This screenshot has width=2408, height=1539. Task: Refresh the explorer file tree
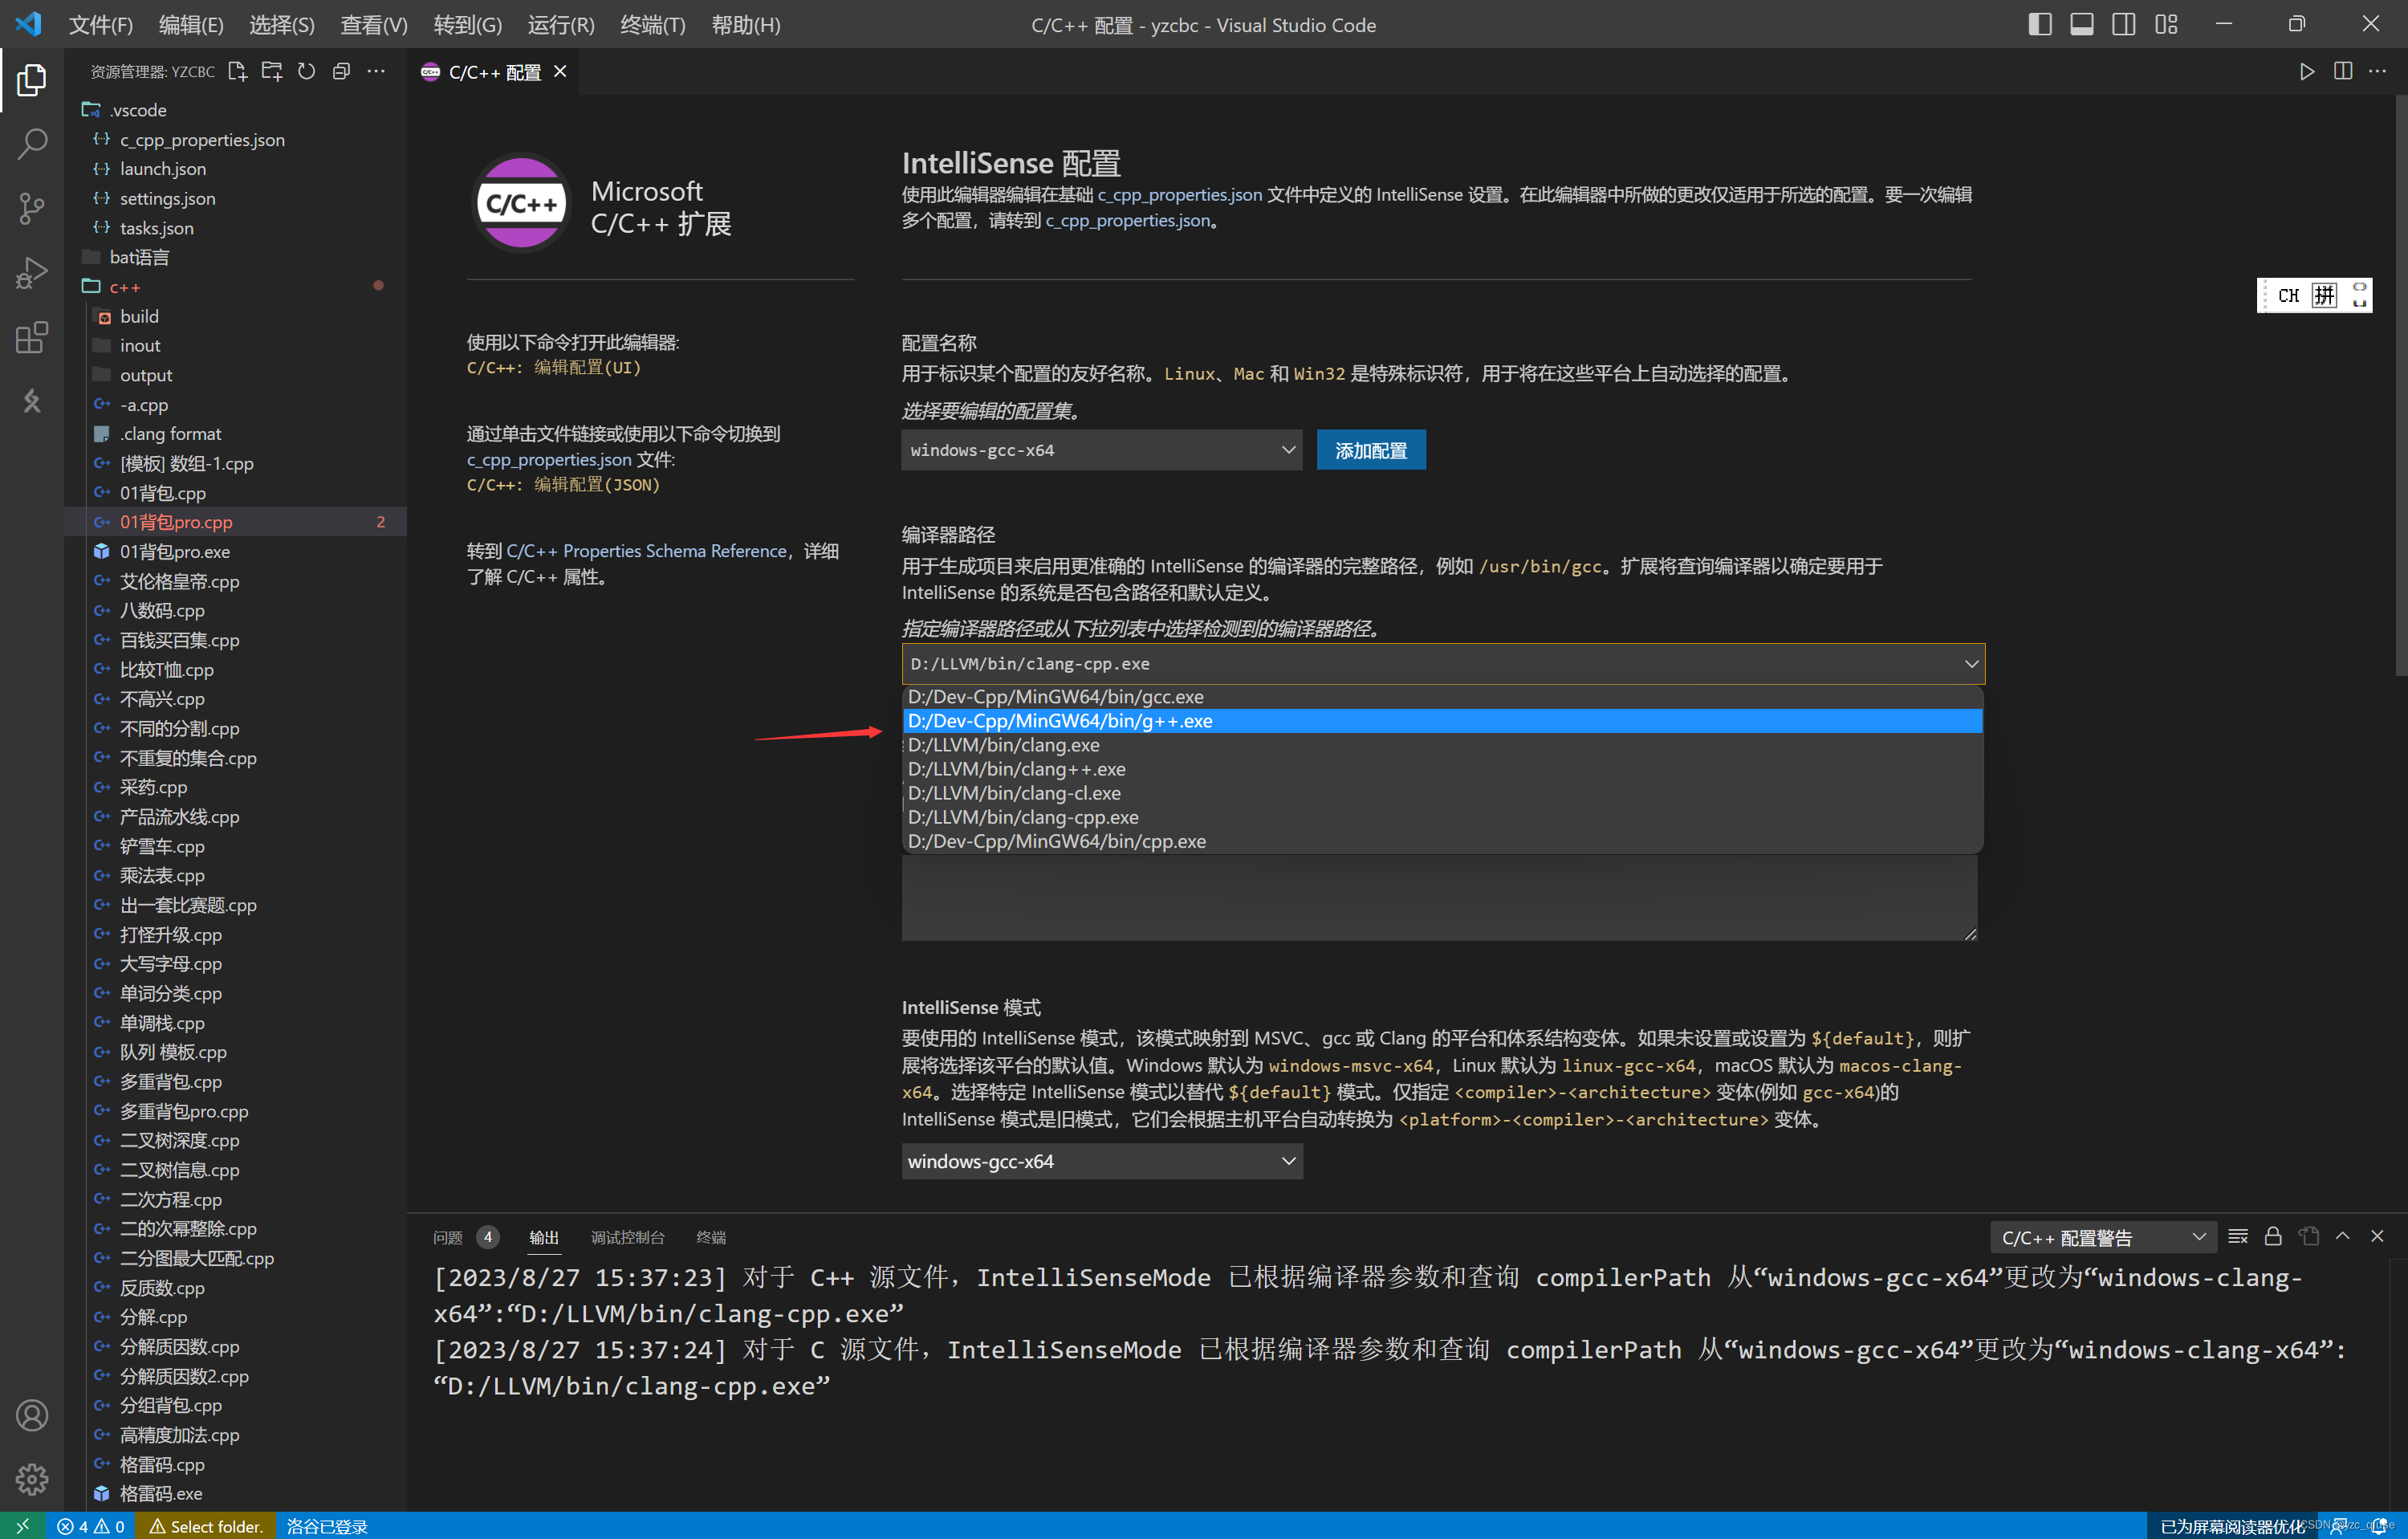pos(306,71)
